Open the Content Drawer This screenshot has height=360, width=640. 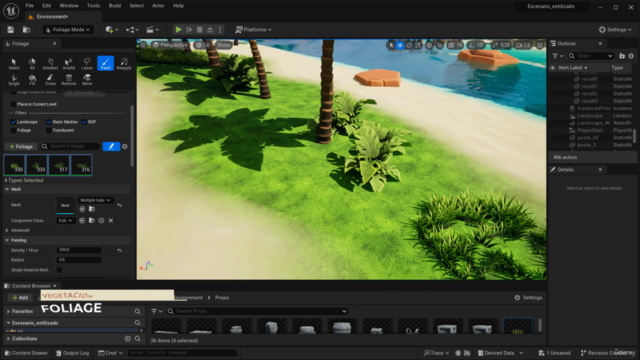(26, 353)
